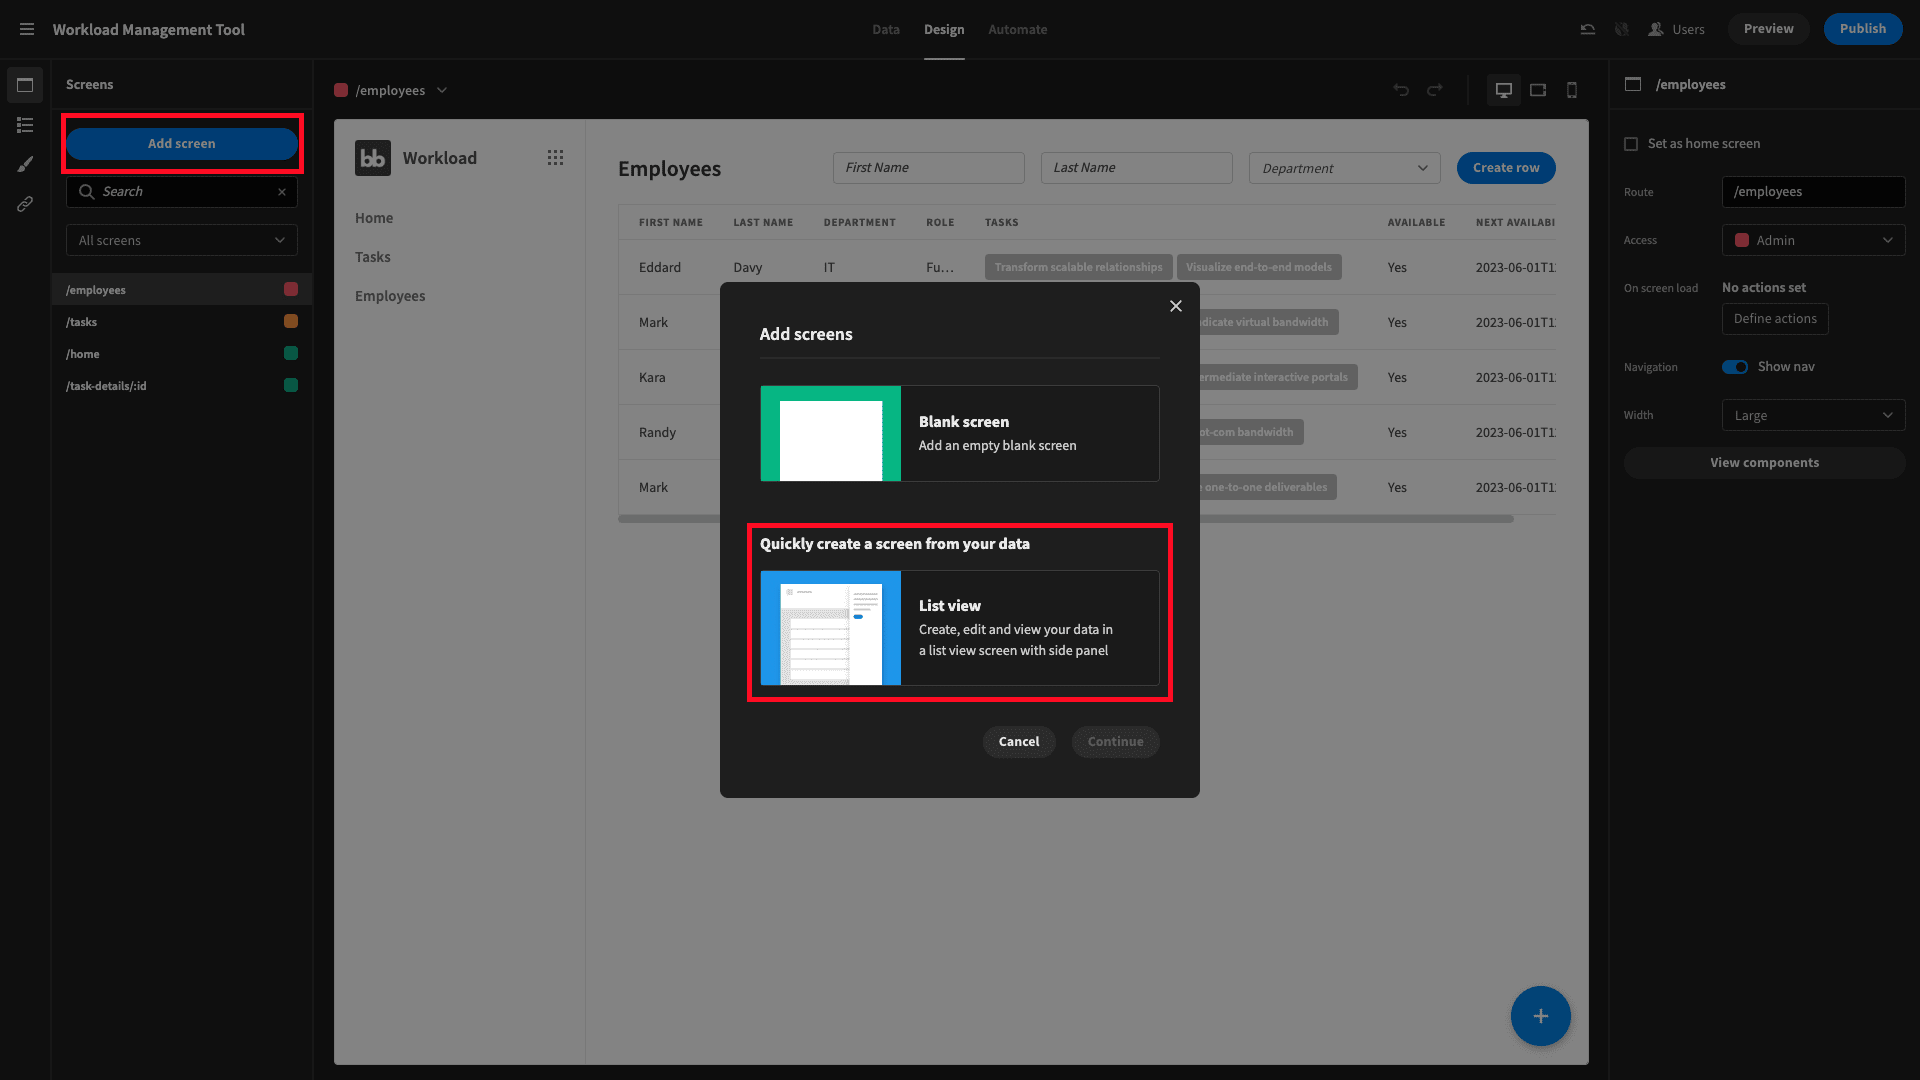
Task: Click the red swatch beside /employees screen
Action: pos(291,289)
